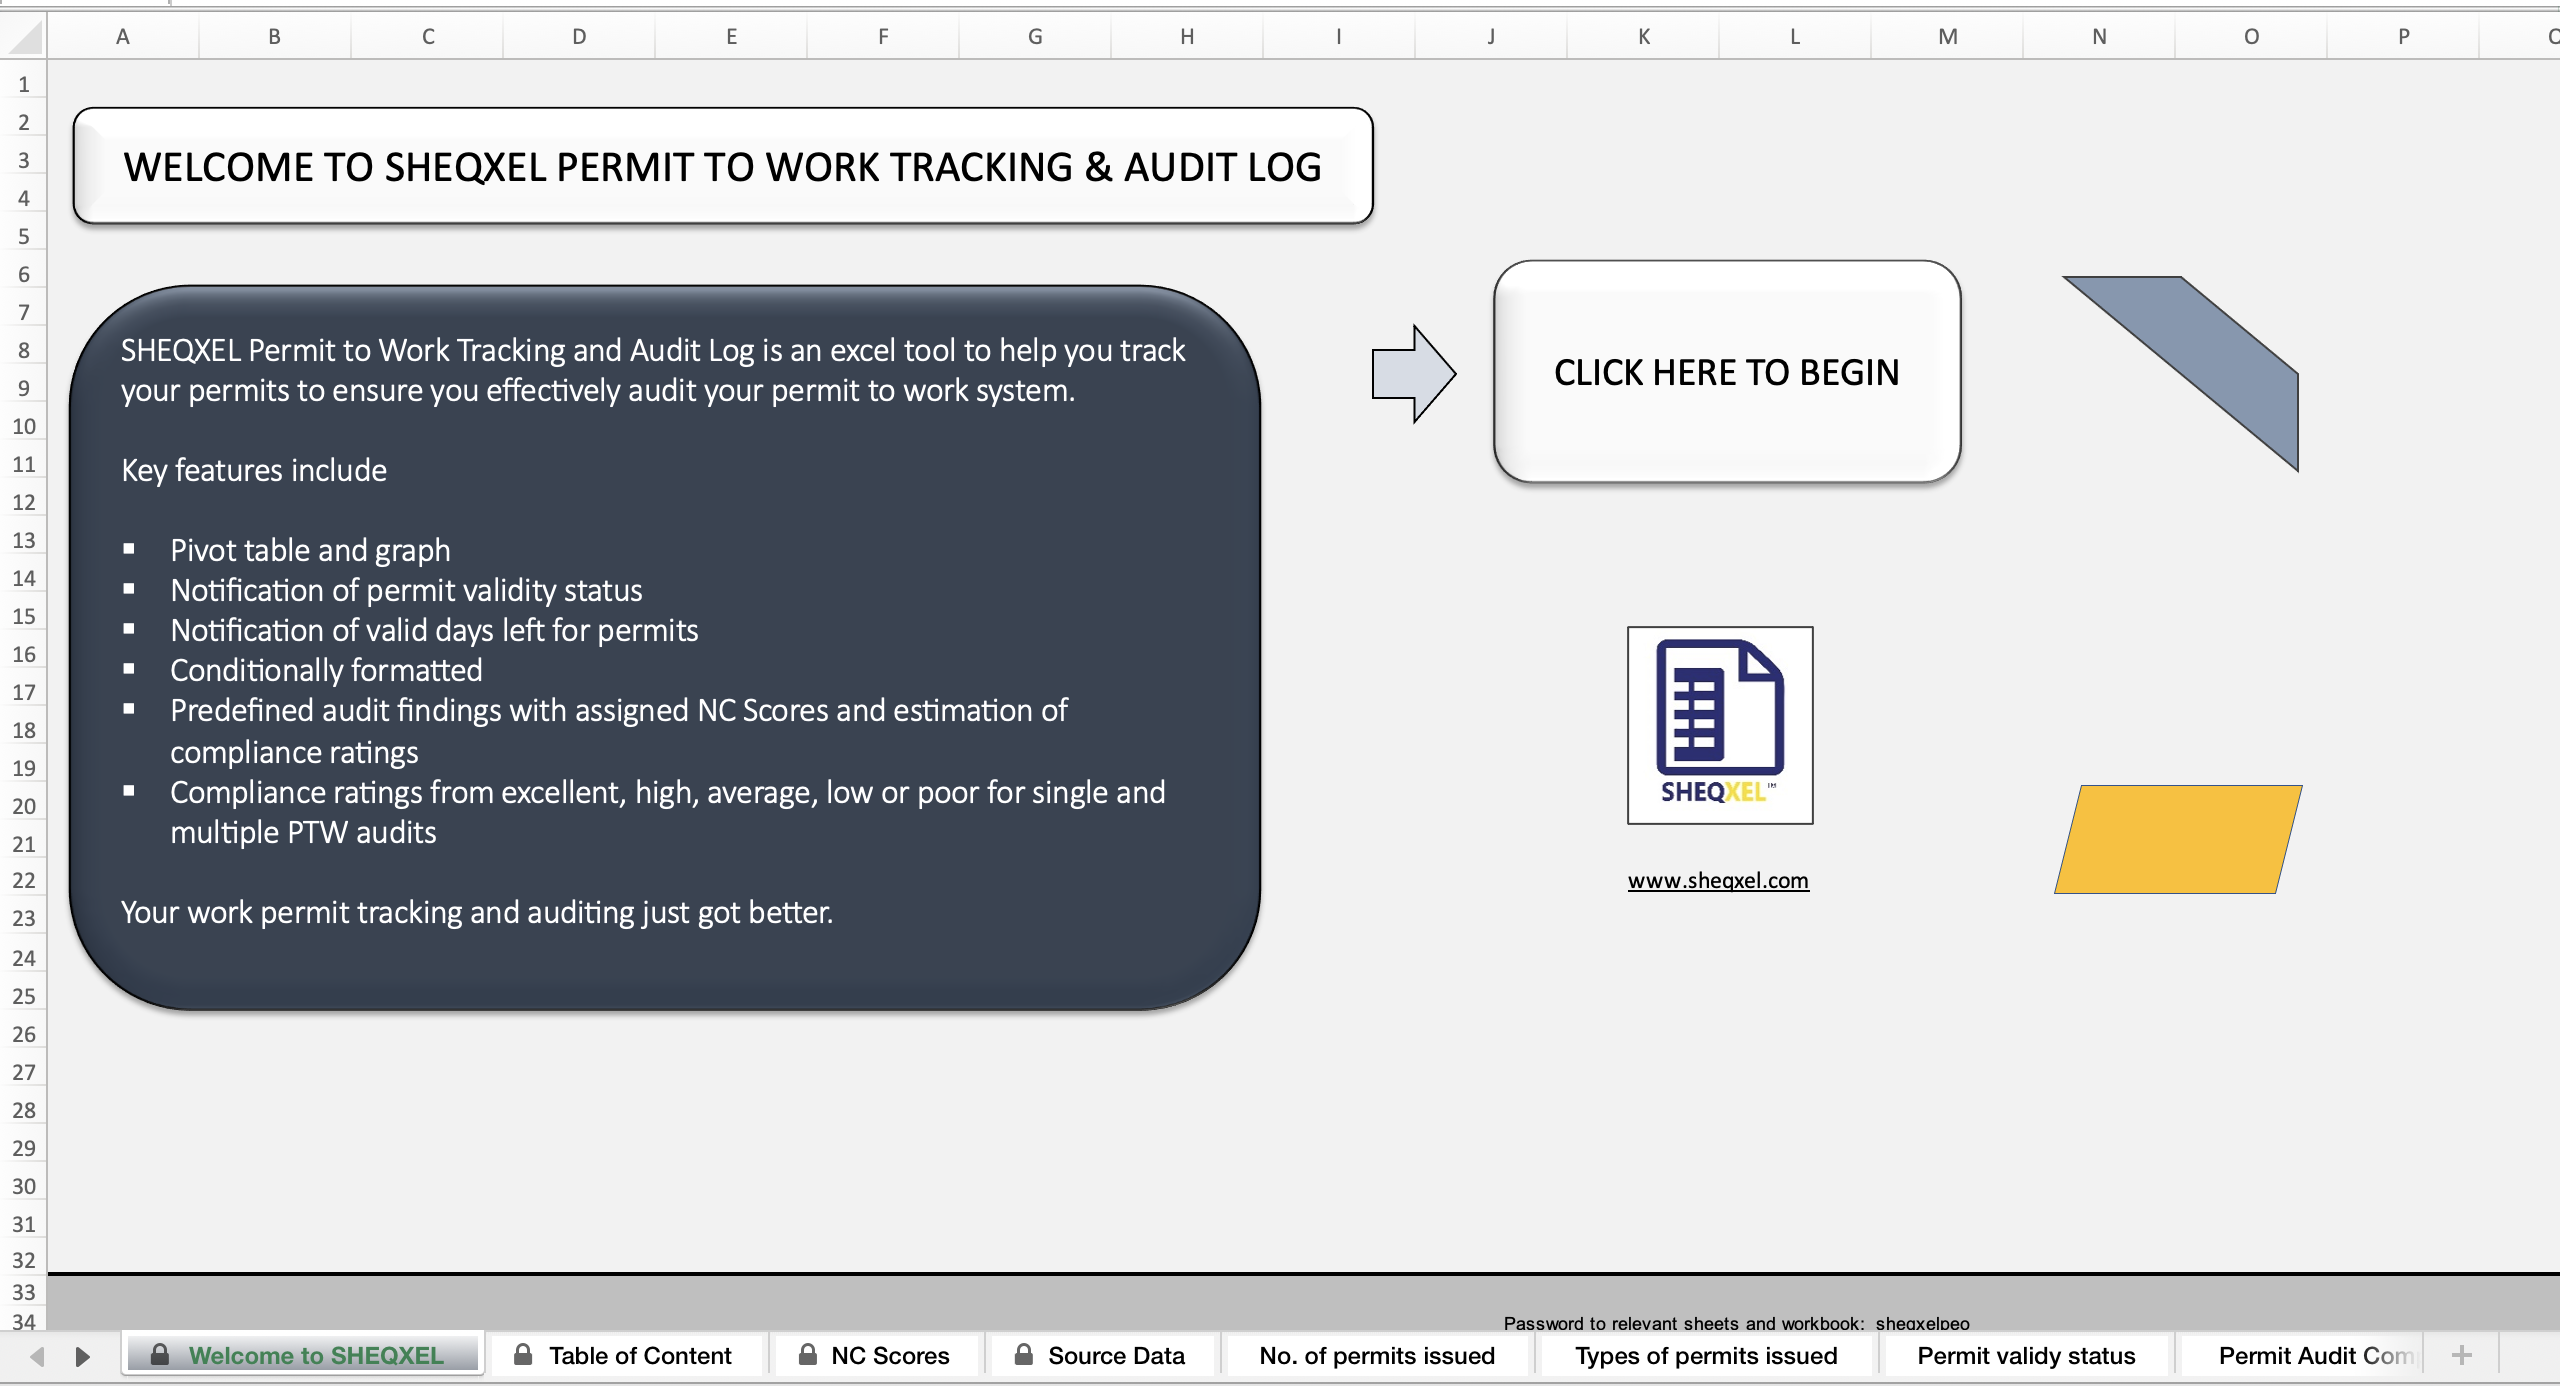The width and height of the screenshot is (2560, 1386).
Task: Select the yellow parallelogram shape
Action: click(2178, 839)
